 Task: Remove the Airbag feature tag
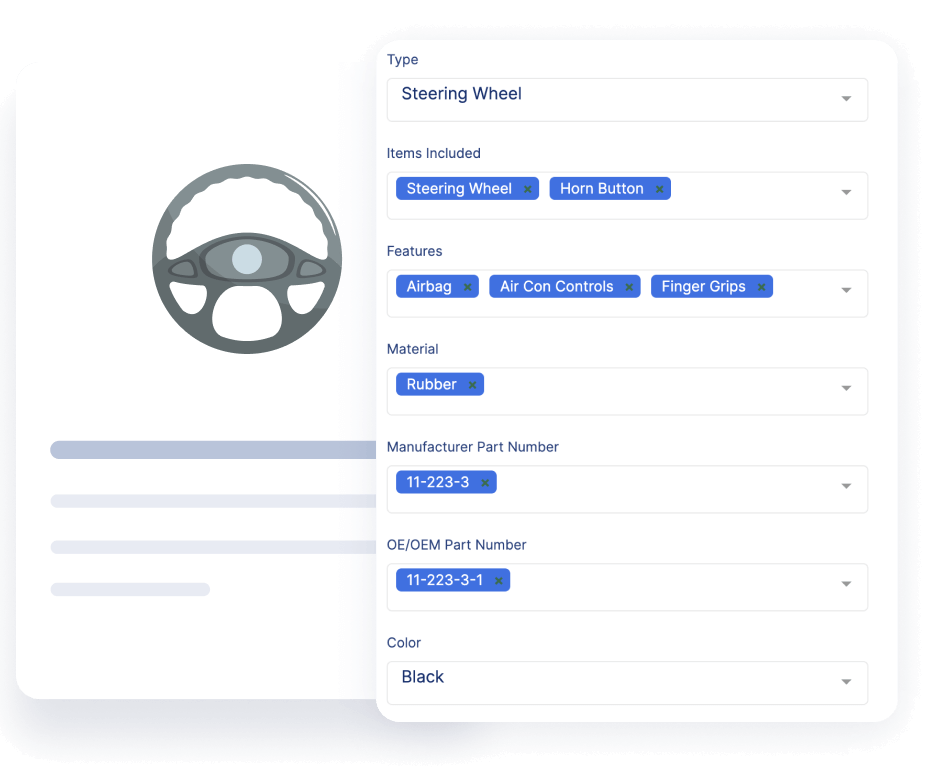coord(467,286)
